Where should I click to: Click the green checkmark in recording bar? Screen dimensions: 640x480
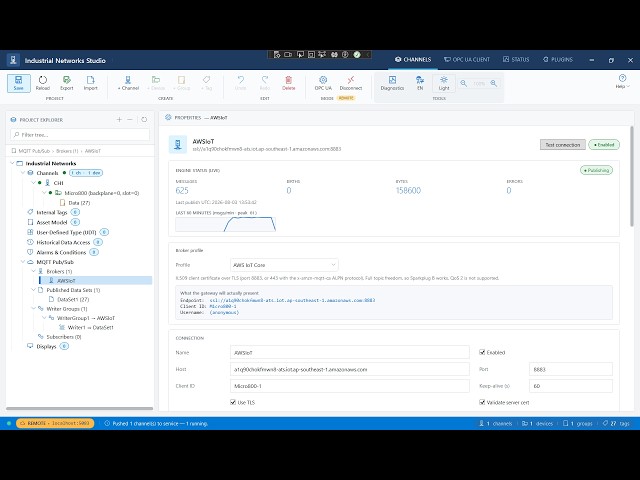click(357, 54)
